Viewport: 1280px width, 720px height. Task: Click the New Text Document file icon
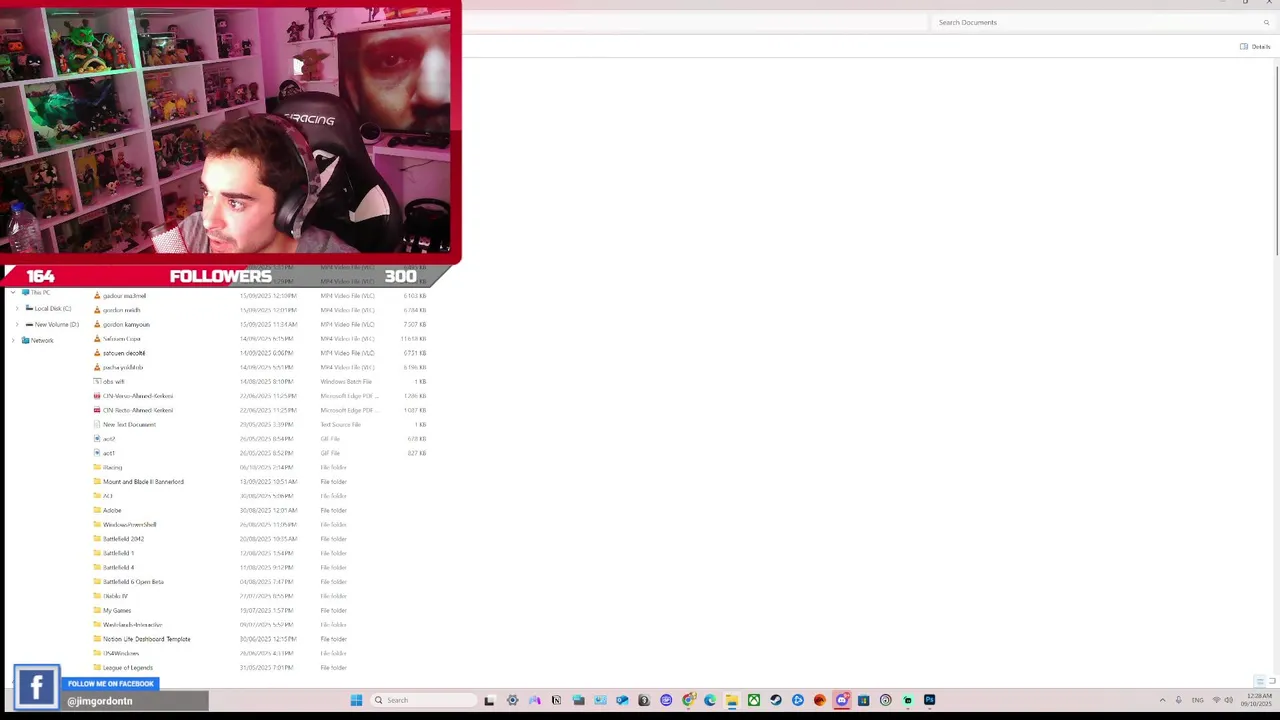click(97, 424)
